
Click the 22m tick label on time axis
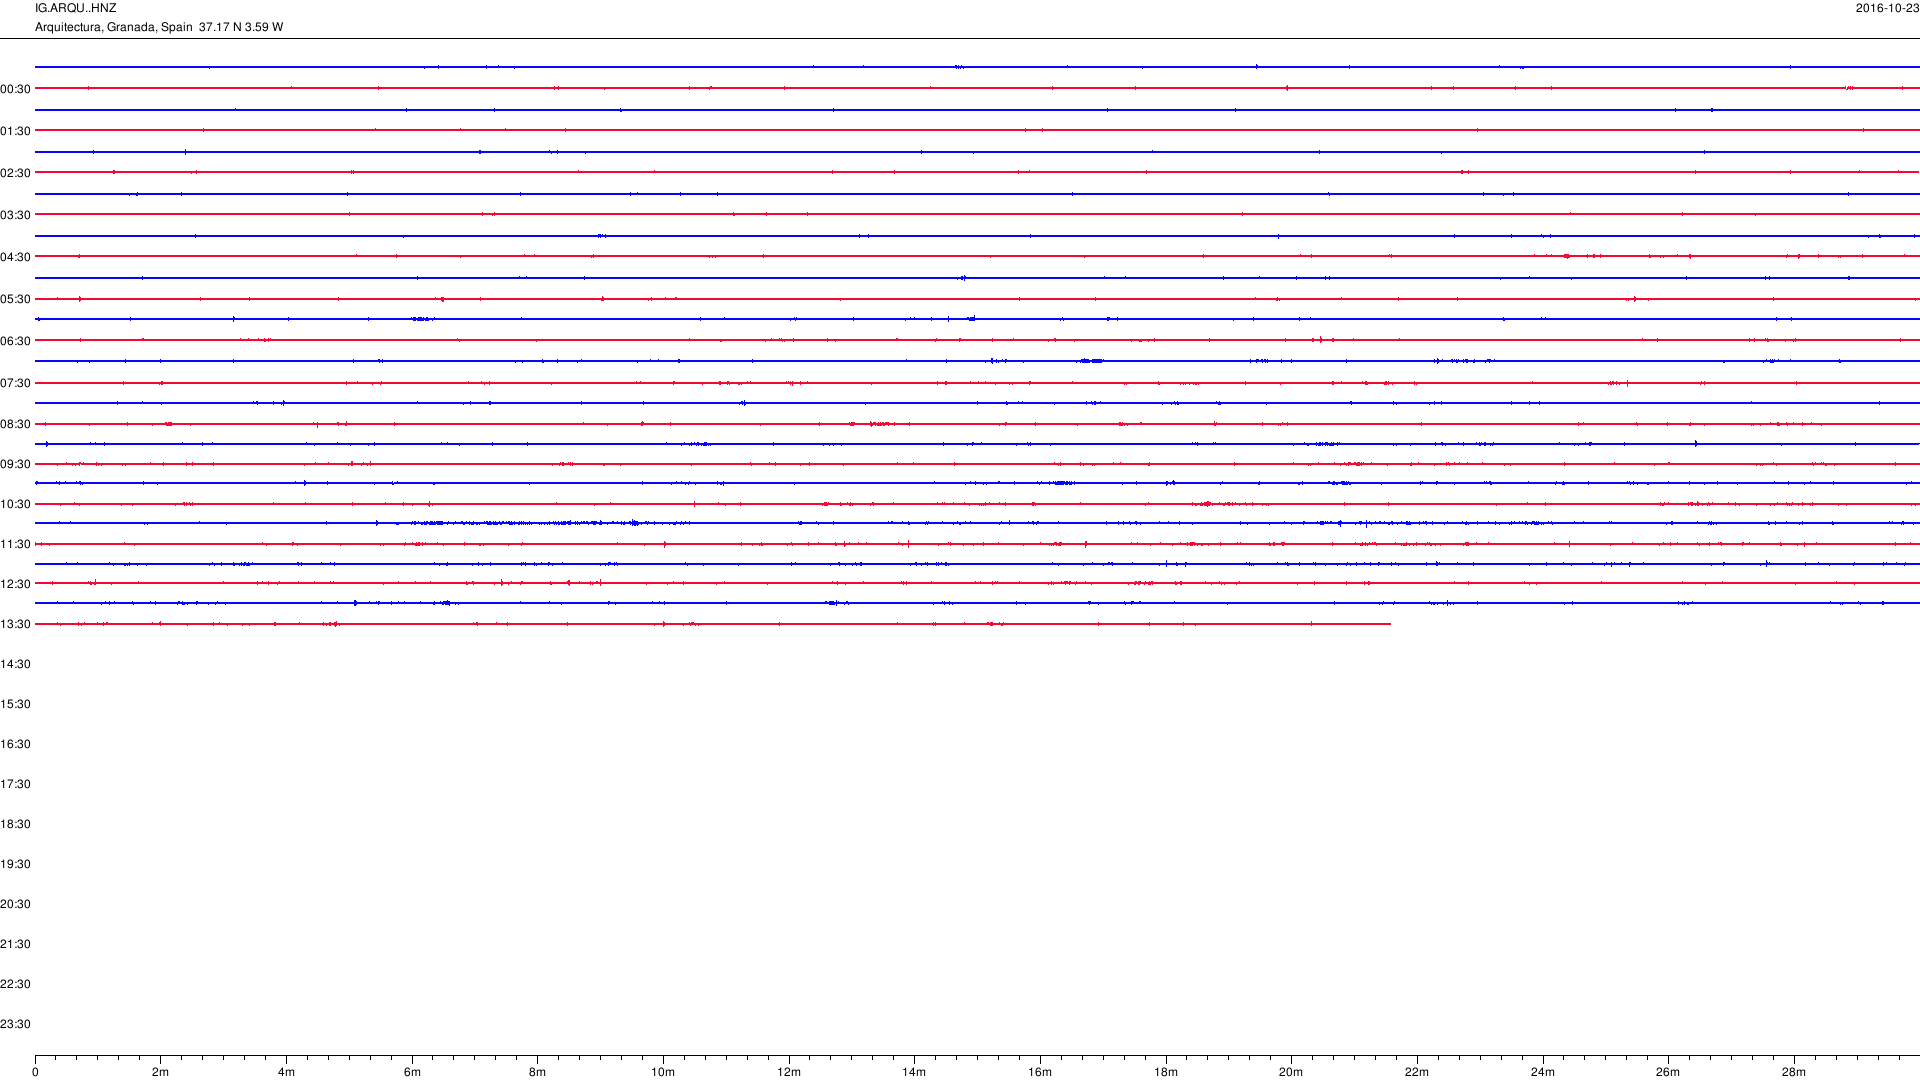(x=1417, y=1072)
